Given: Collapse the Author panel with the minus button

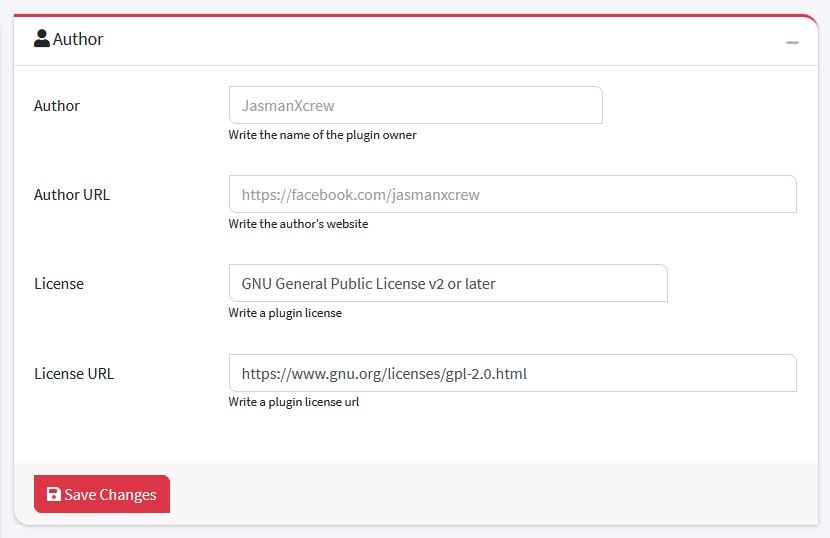Looking at the screenshot, I should click(792, 42).
